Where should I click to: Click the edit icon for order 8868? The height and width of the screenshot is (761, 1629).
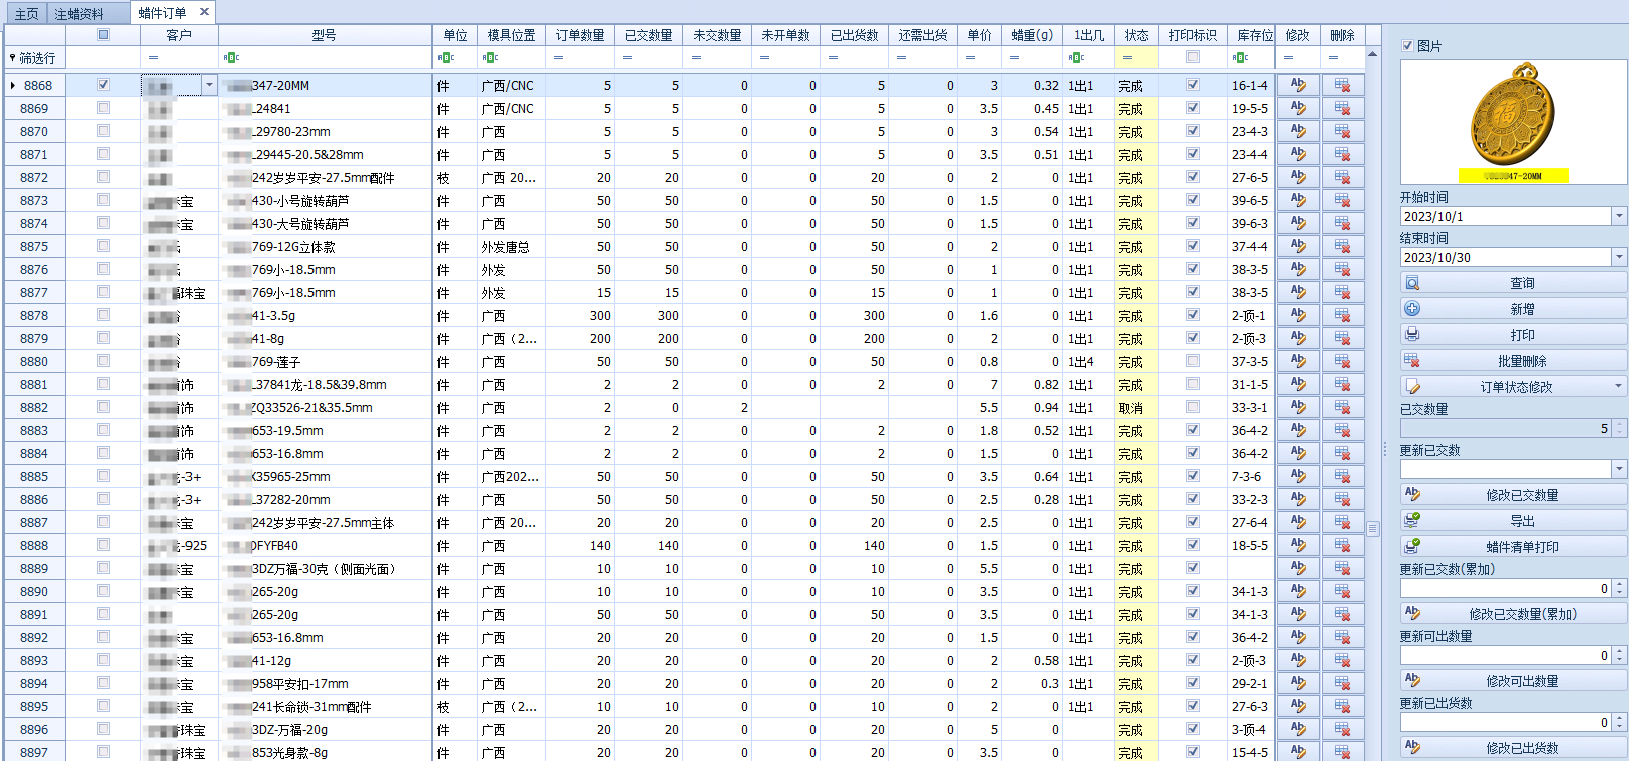click(1298, 85)
